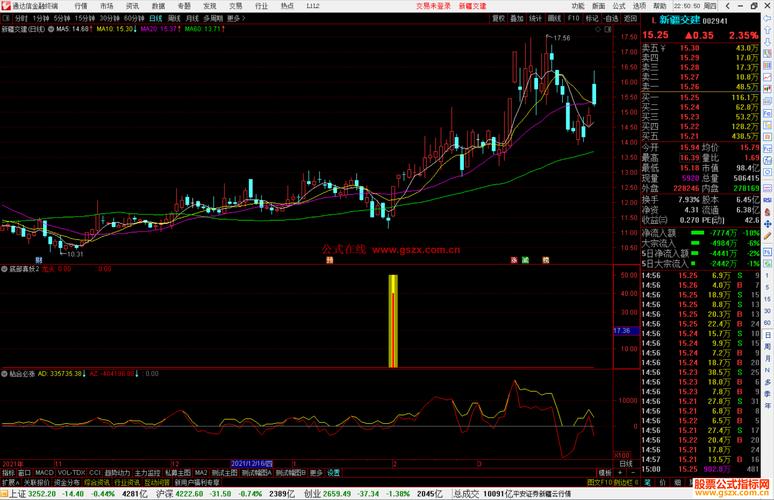
Task: Select the 30分钟 period
Action: (x=110, y=18)
